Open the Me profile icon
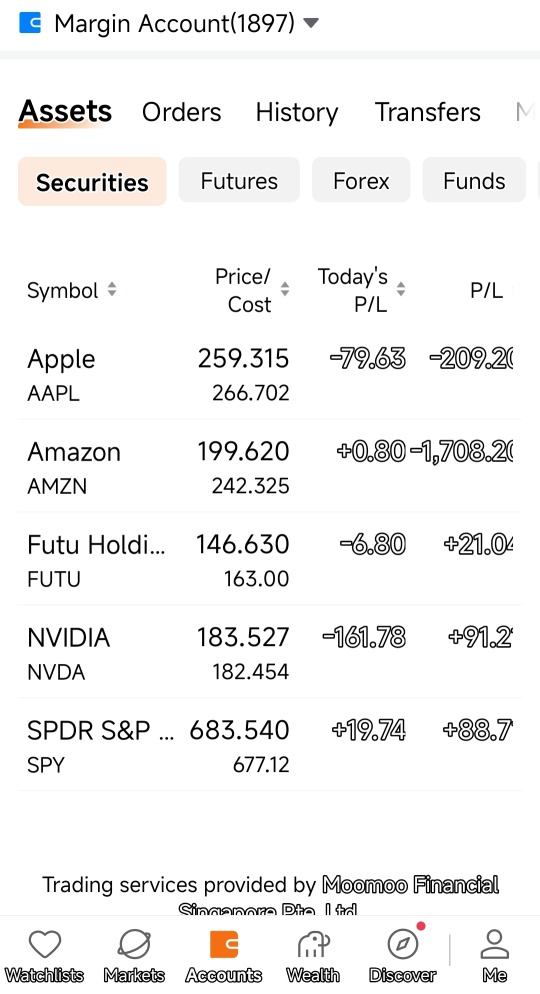 [494, 945]
